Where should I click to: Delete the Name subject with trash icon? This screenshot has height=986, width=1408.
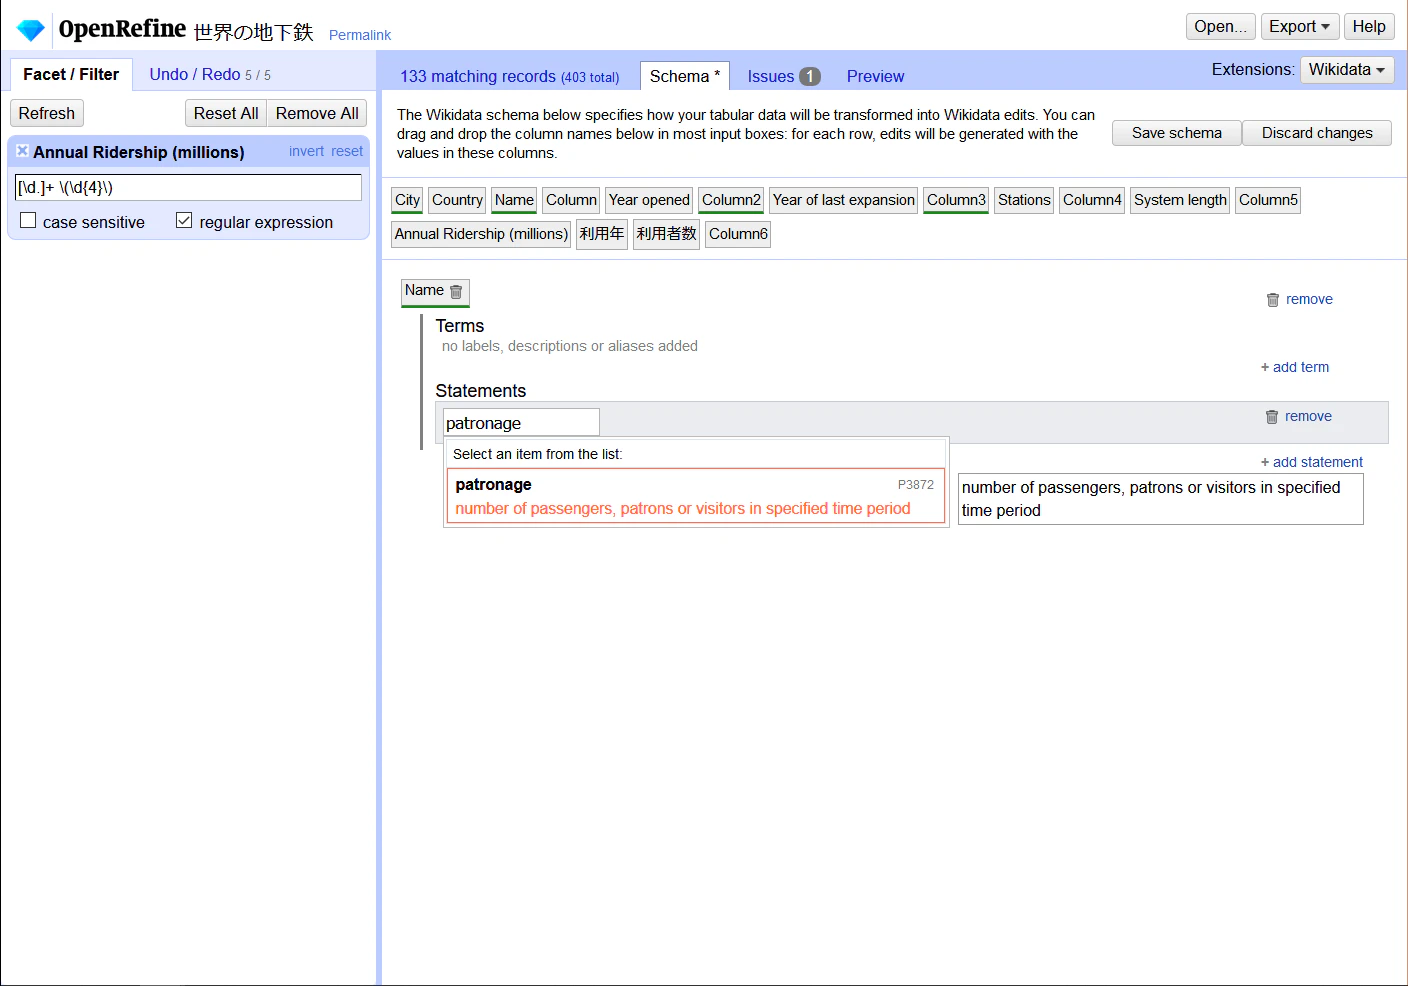456,292
